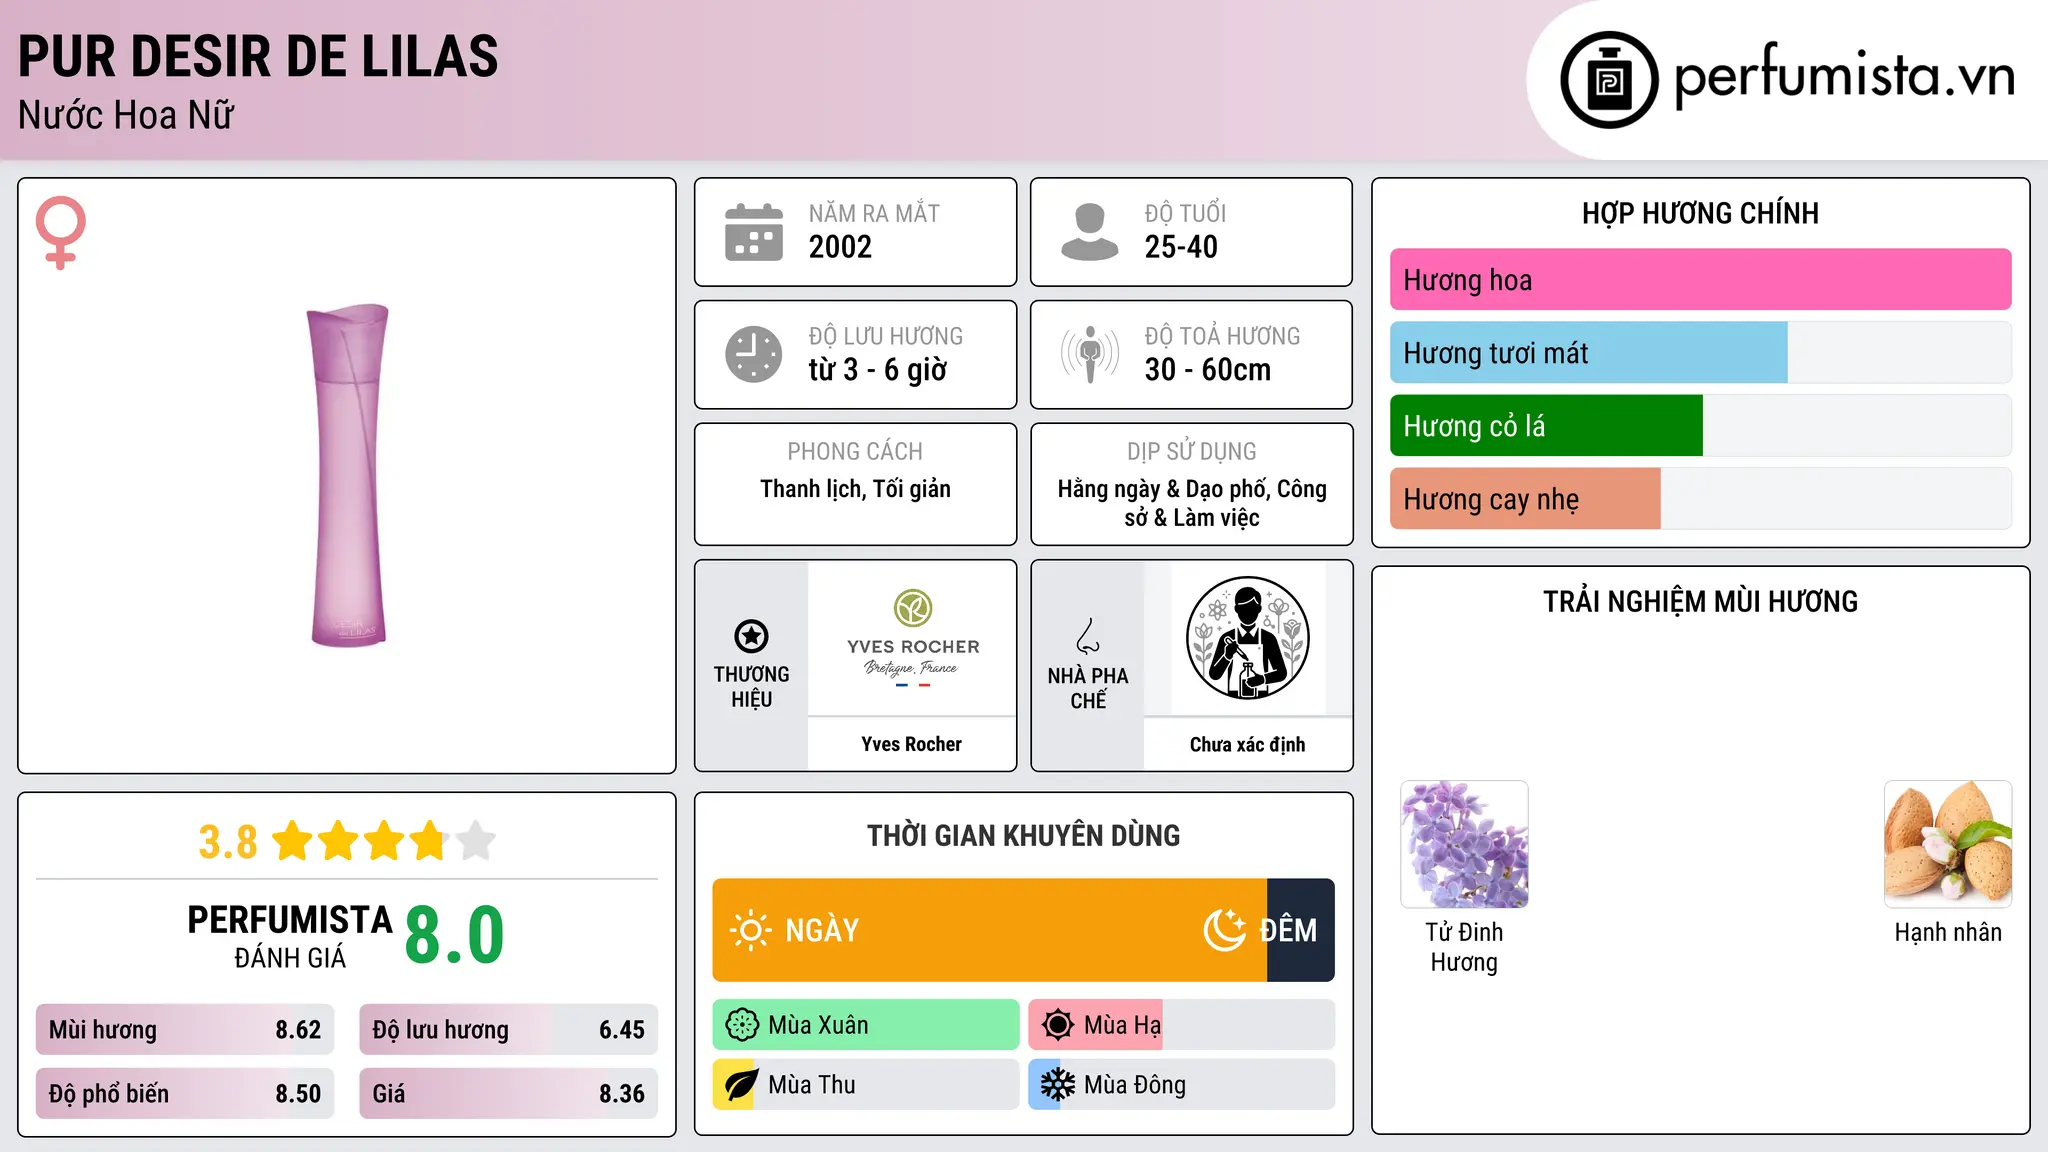Click the Yves Rocher brand name label

pos(912,744)
